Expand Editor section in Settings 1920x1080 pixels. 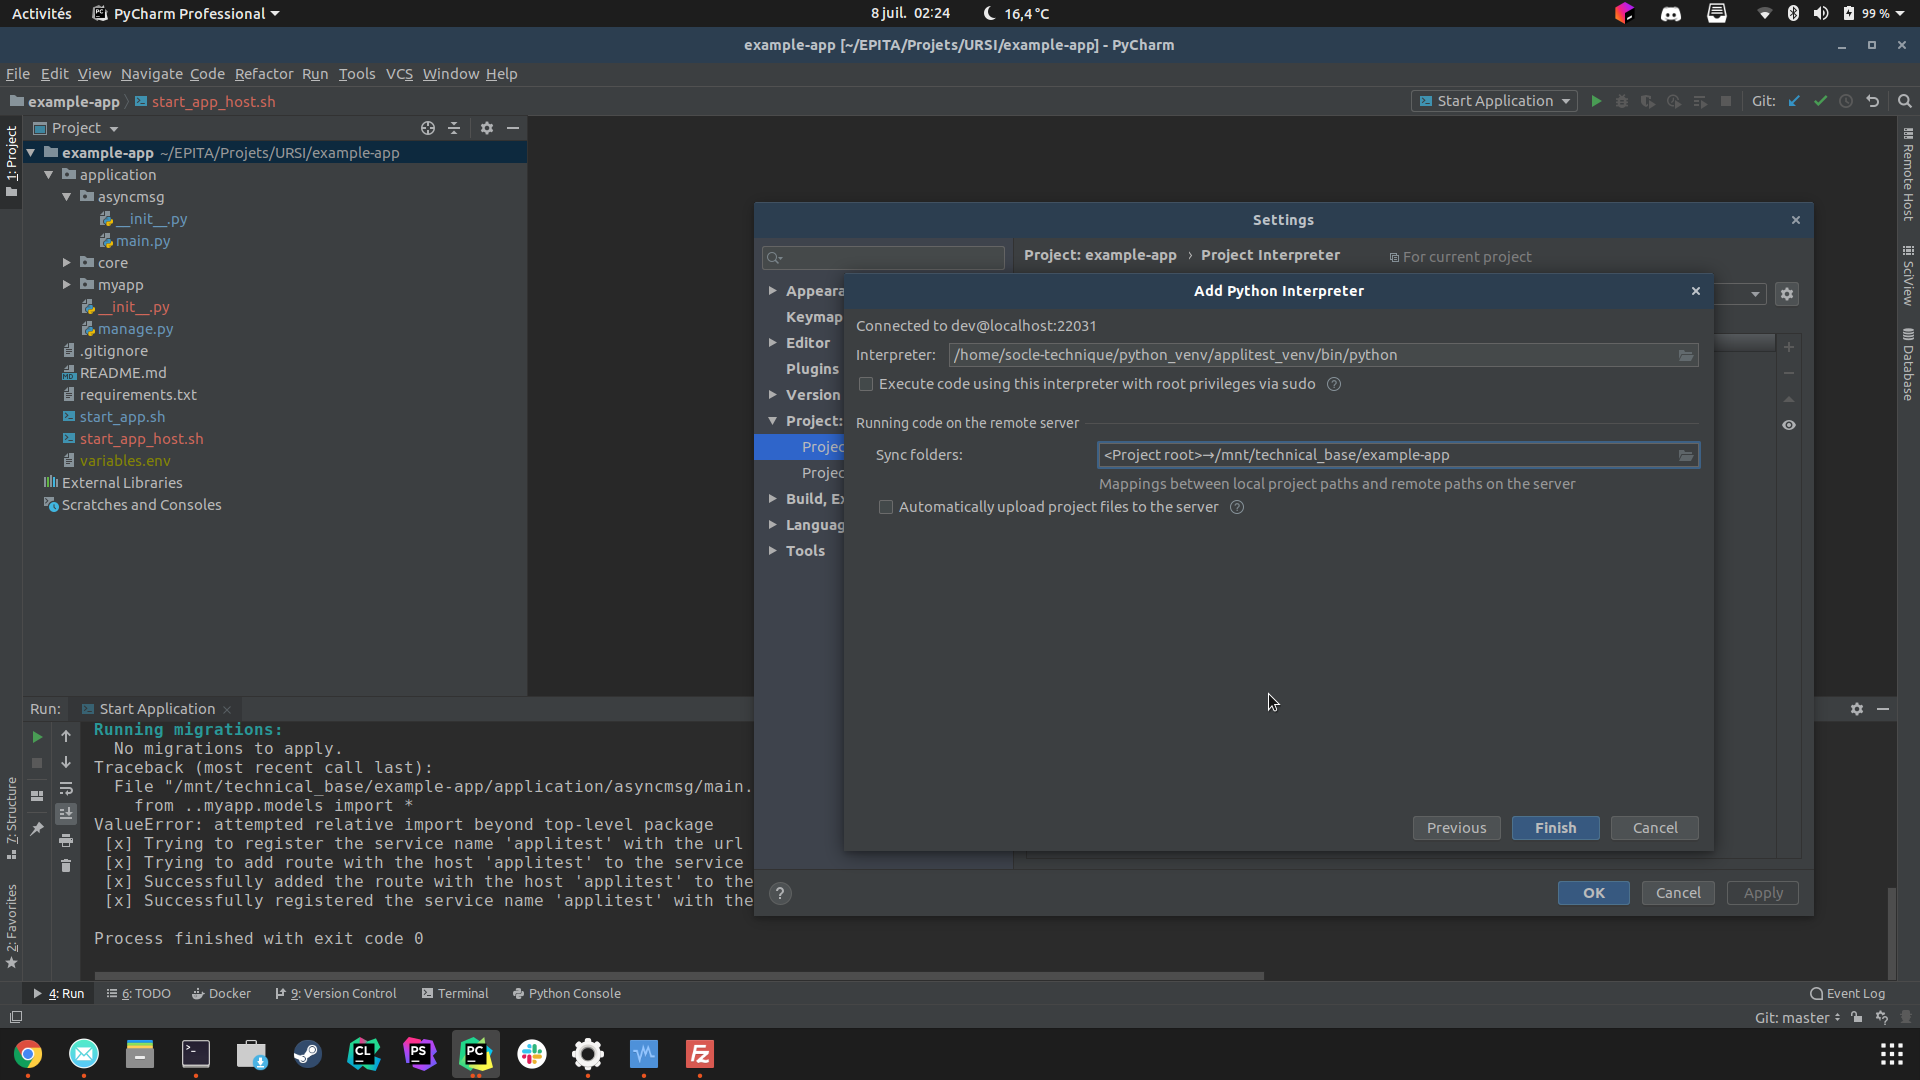tap(773, 343)
